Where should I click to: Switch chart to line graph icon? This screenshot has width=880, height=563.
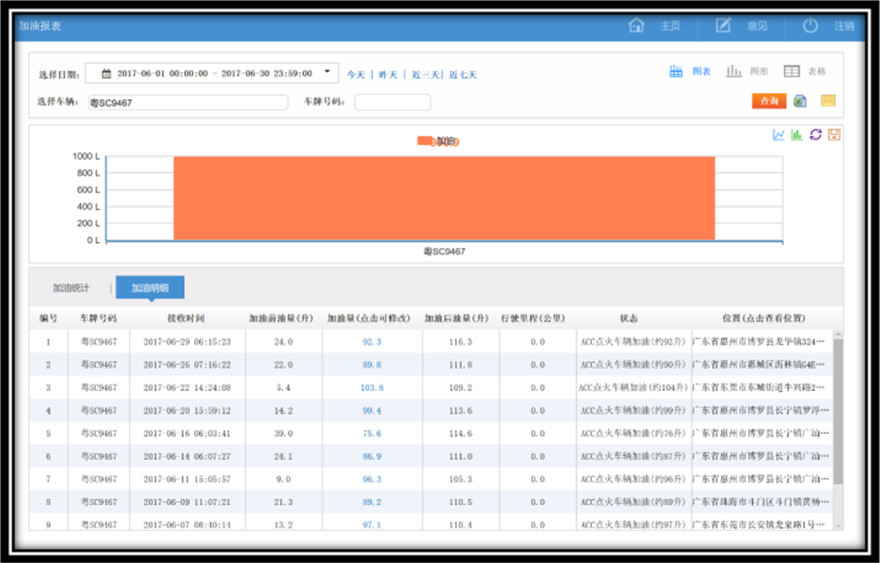779,135
